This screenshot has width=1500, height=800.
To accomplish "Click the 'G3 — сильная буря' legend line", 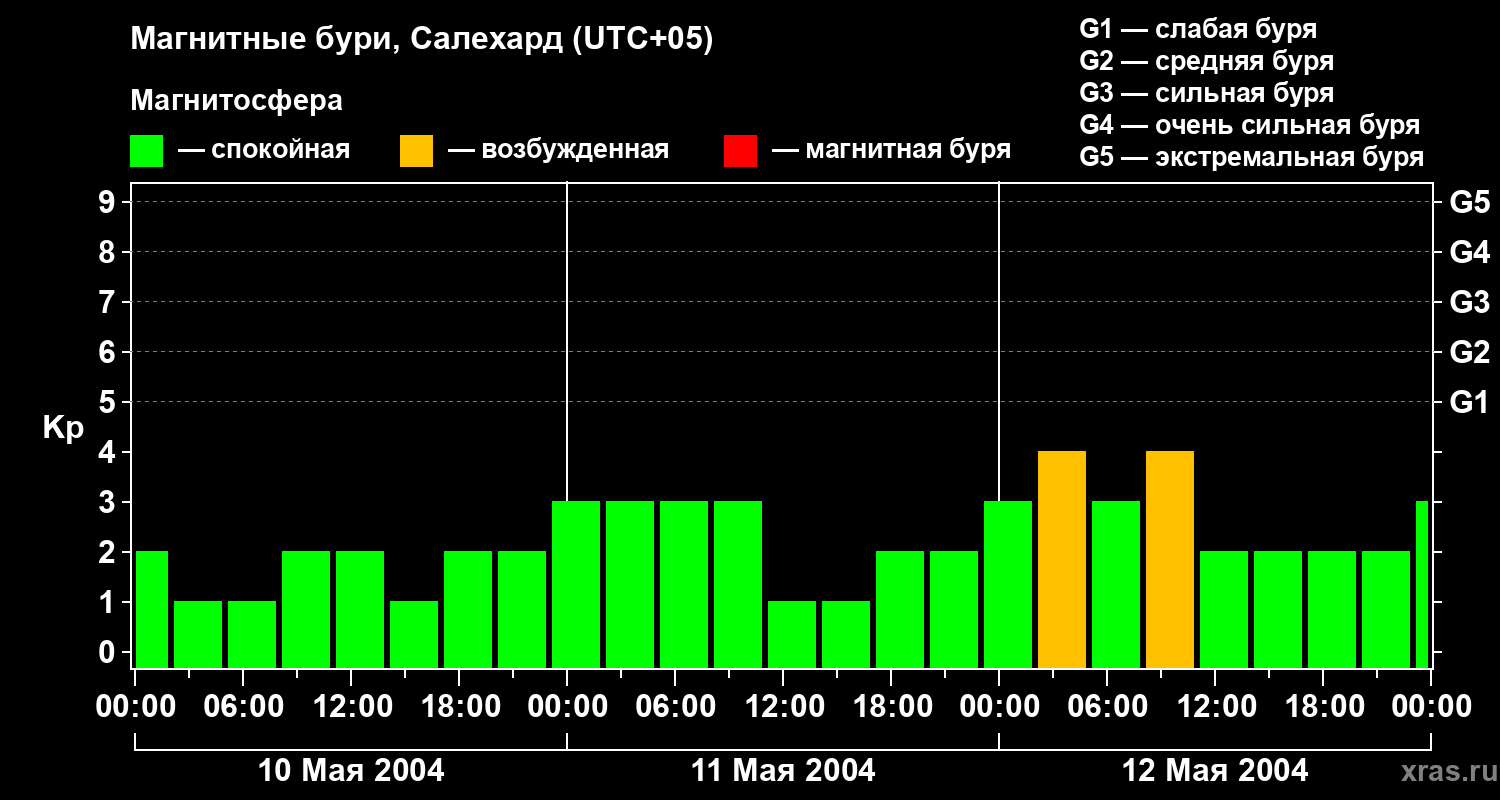I will pos(1206,93).
